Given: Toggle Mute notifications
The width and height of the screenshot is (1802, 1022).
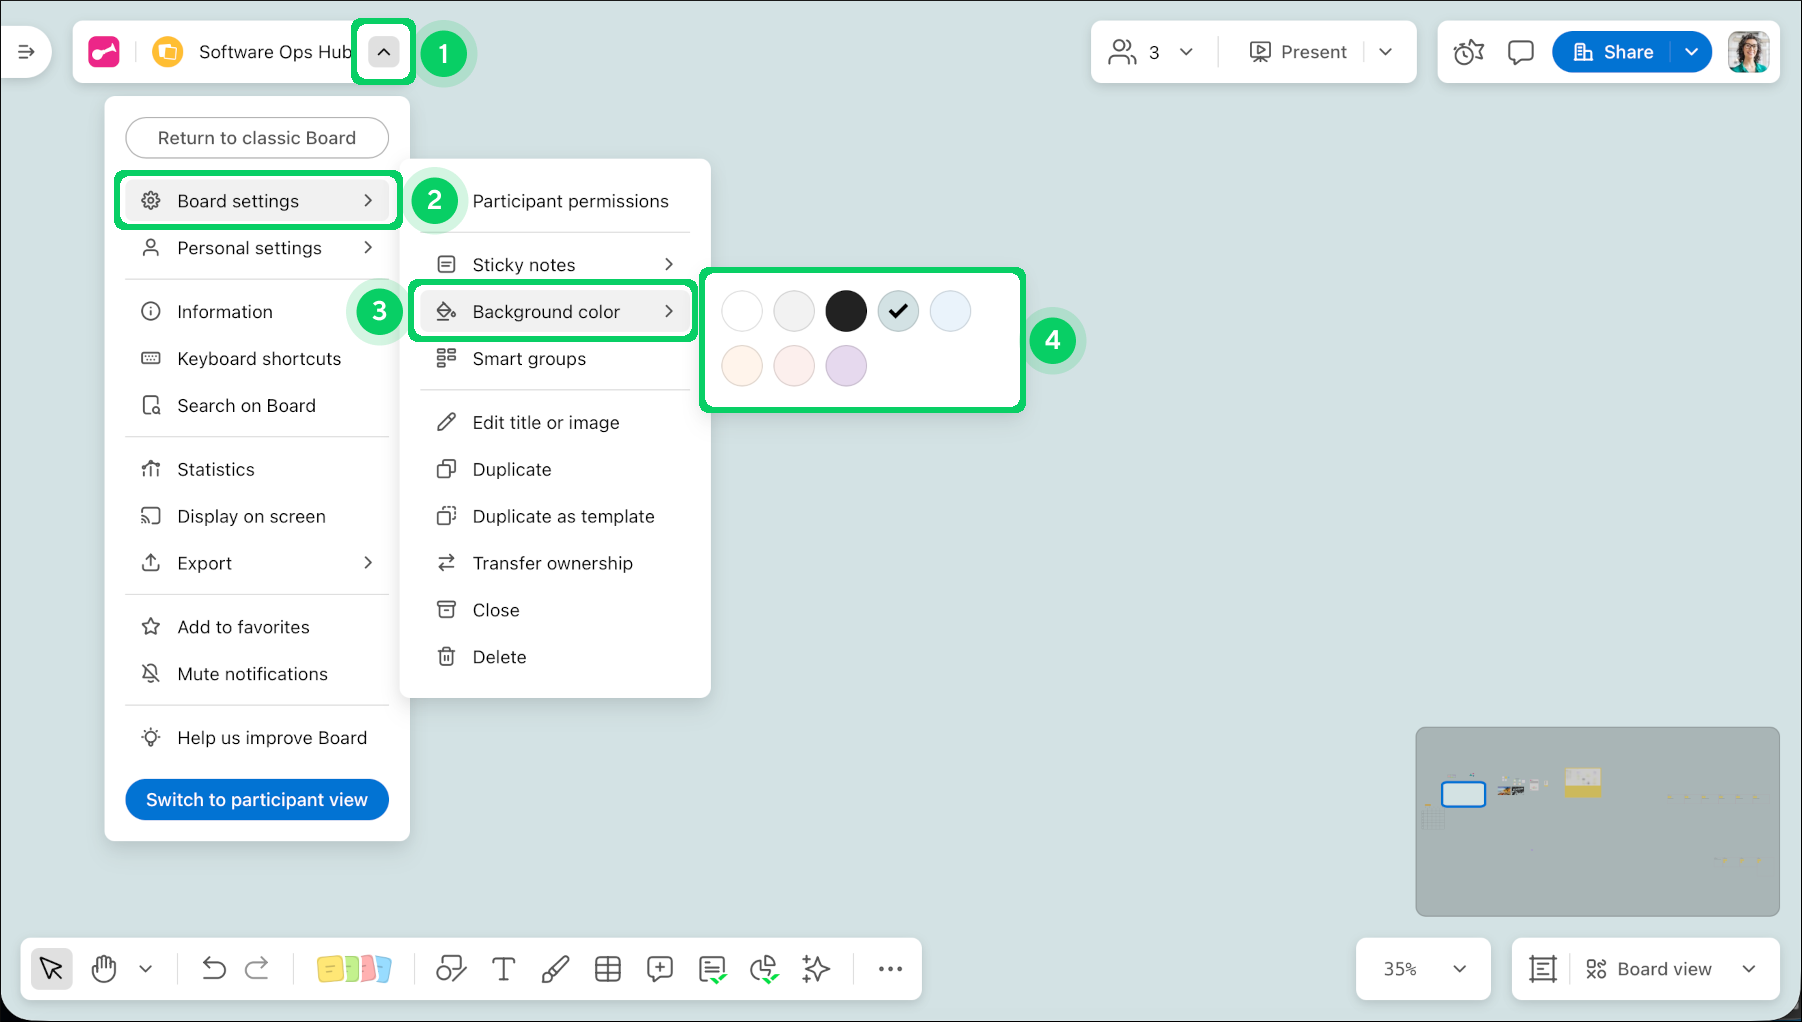Looking at the screenshot, I should (x=252, y=674).
